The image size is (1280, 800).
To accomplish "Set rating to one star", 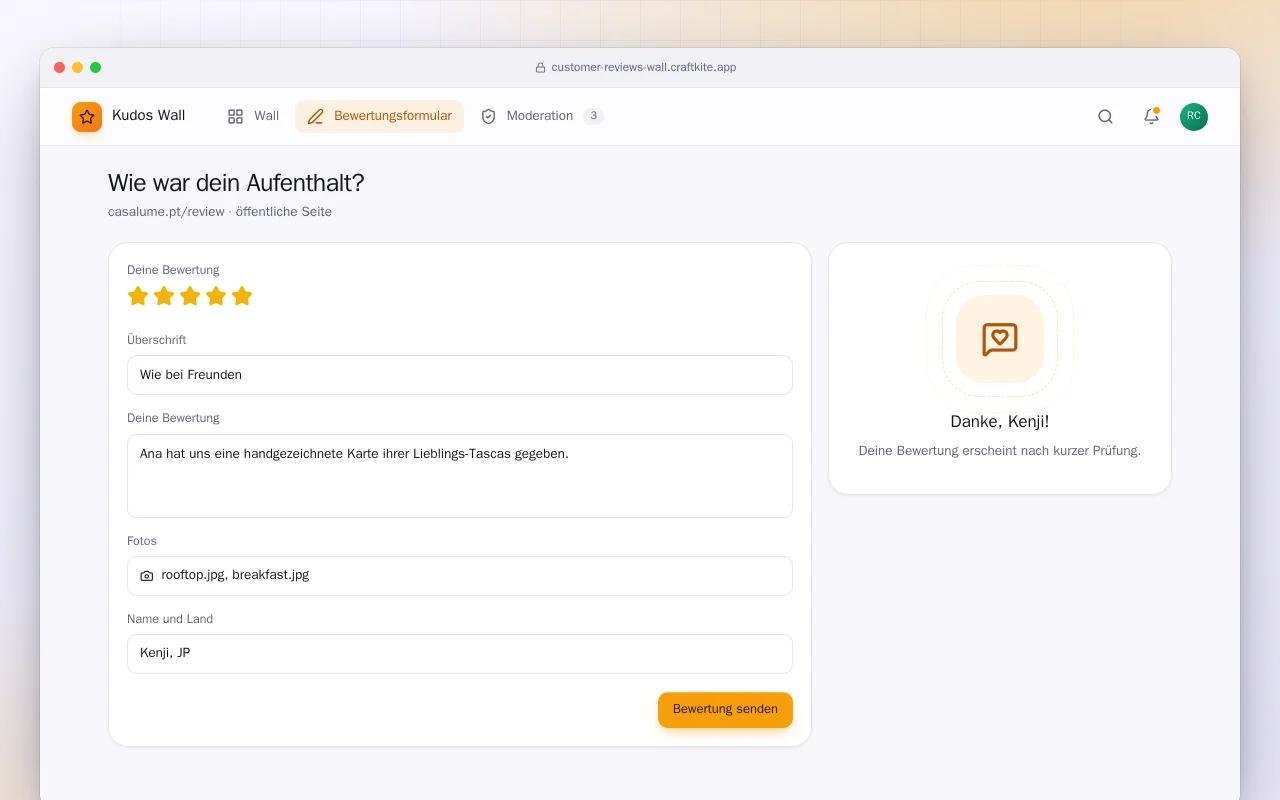I will 138,296.
